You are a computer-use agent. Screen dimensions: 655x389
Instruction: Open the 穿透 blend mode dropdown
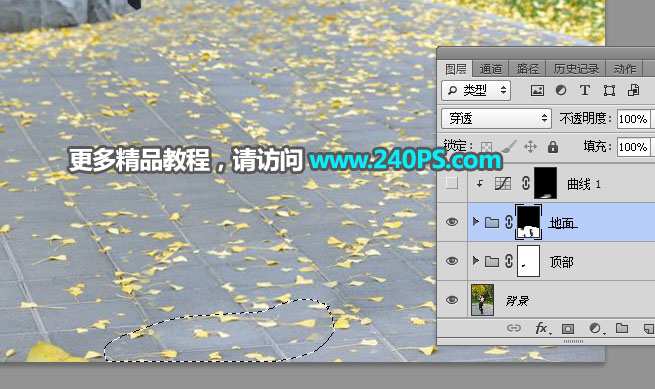tap(496, 119)
